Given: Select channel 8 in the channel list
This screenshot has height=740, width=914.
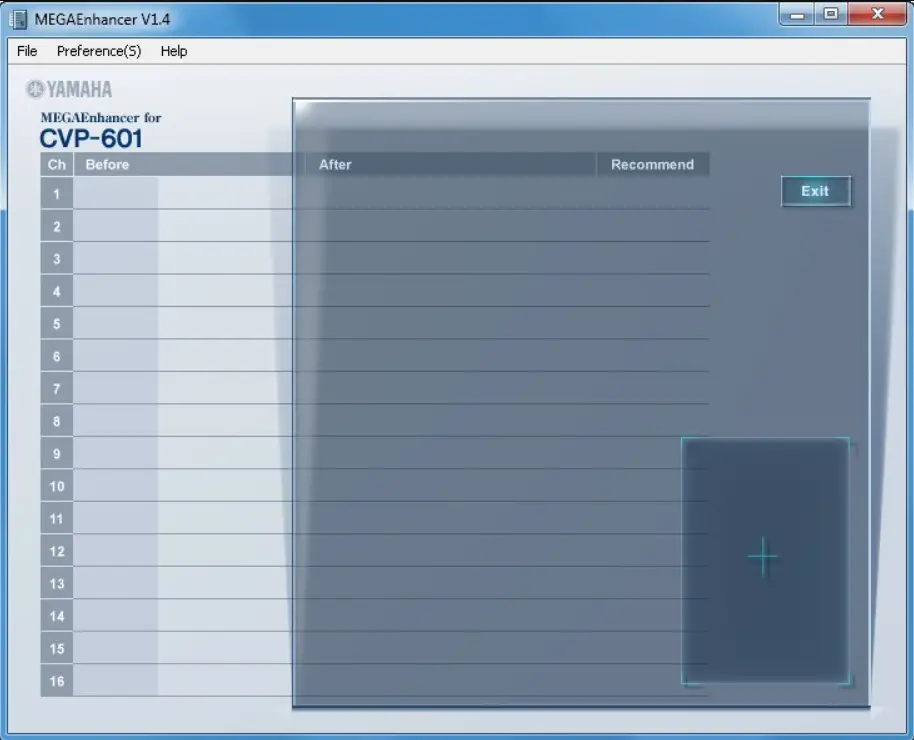Looking at the screenshot, I should (55, 421).
